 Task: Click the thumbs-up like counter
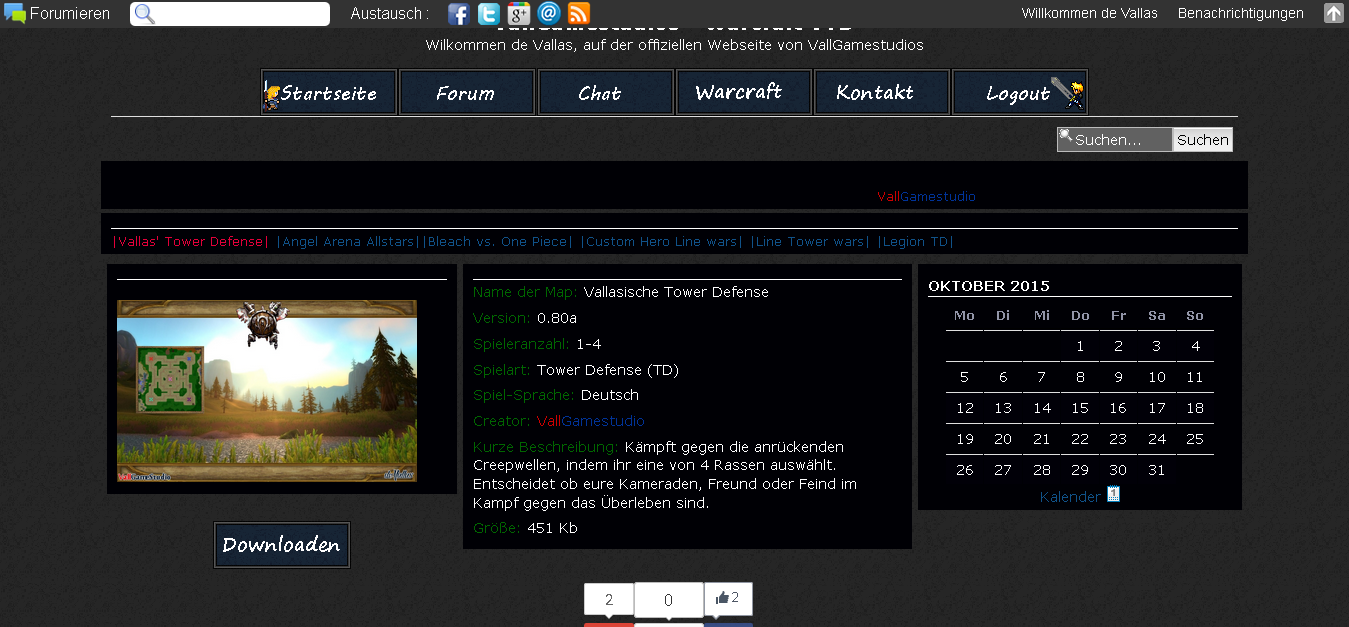[x=728, y=598]
